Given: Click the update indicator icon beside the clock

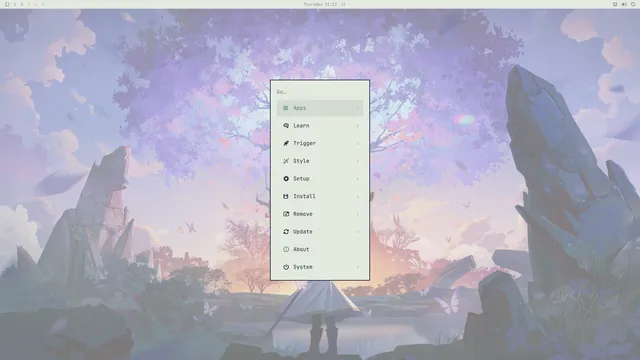Looking at the screenshot, I should [343, 4].
